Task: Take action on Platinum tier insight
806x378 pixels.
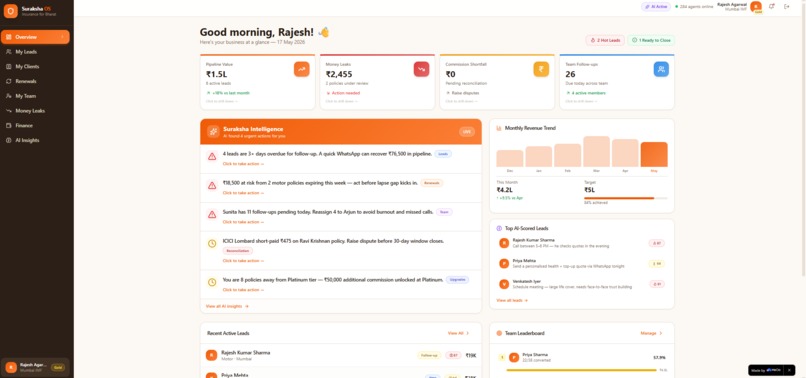Action: click(243, 290)
